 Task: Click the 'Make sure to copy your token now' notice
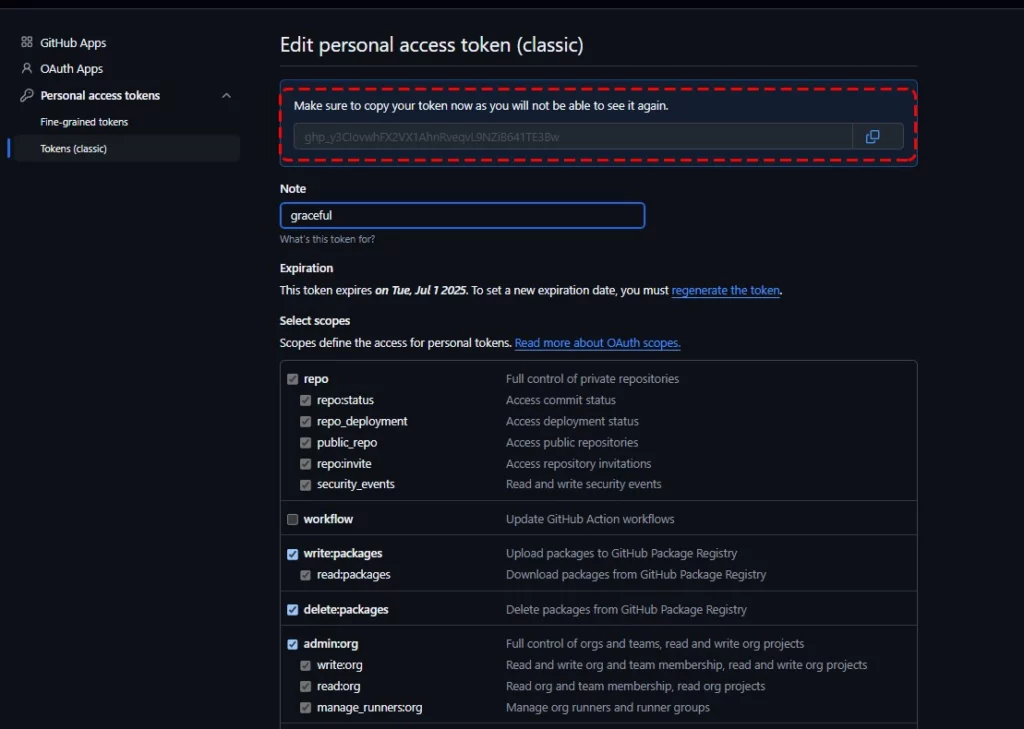(x=481, y=106)
